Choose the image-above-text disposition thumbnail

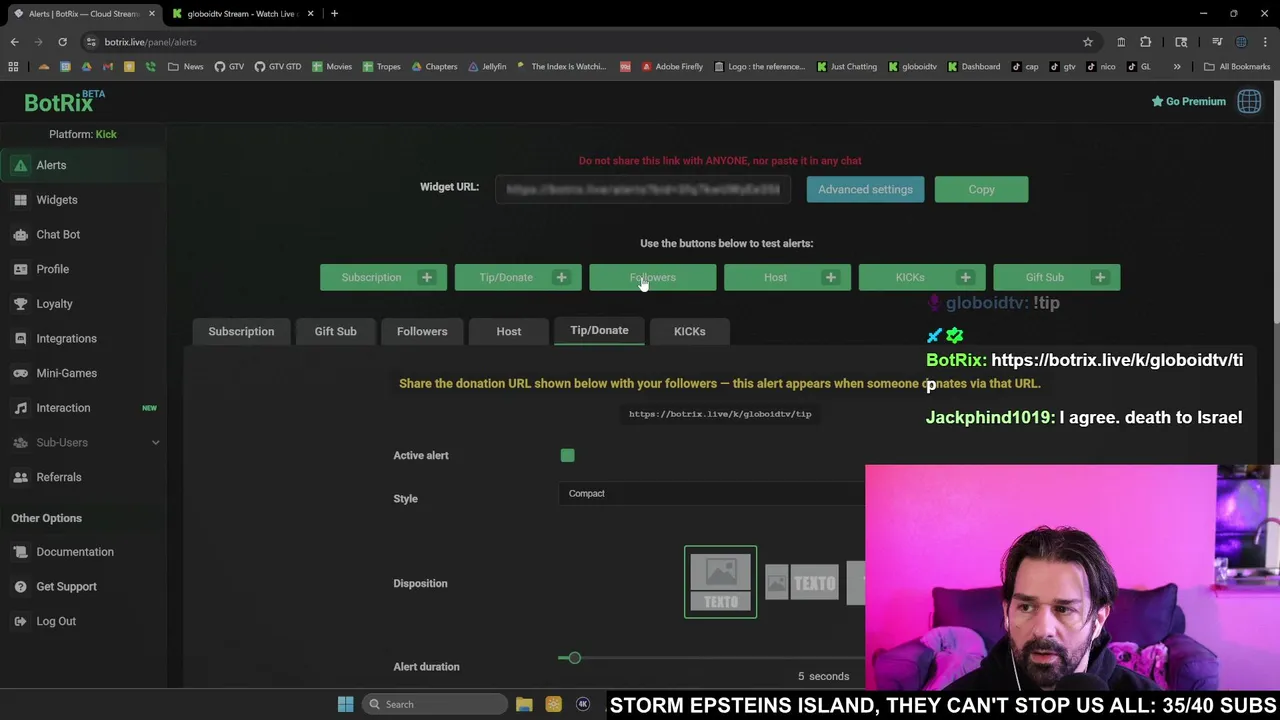[720, 582]
